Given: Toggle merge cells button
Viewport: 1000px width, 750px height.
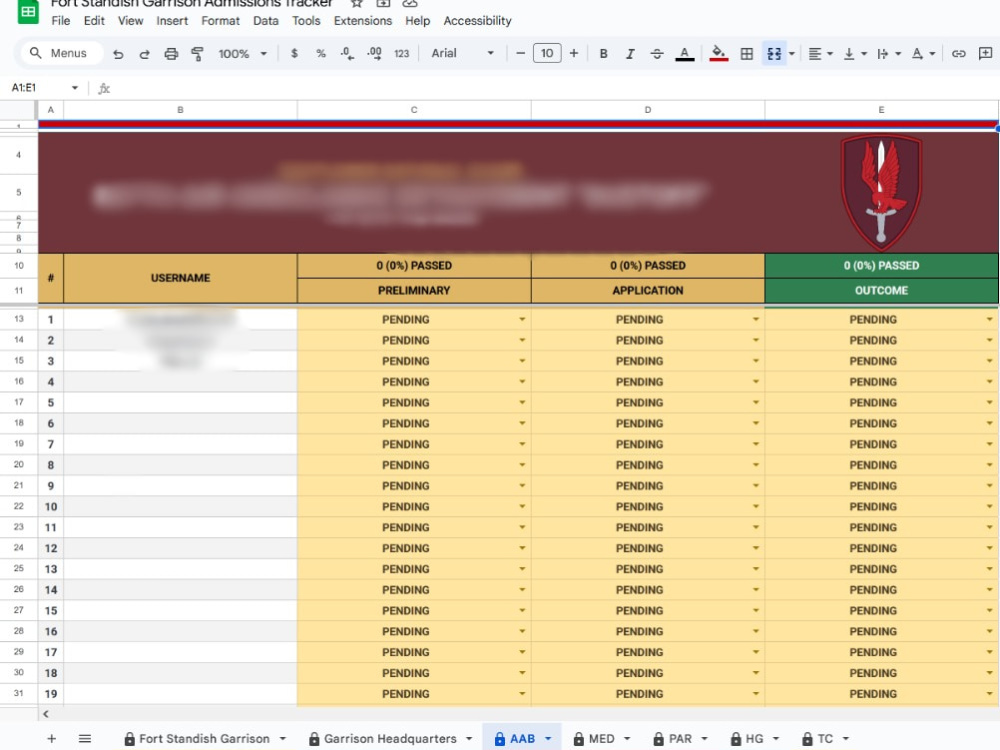Looking at the screenshot, I should pyautogui.click(x=774, y=54).
